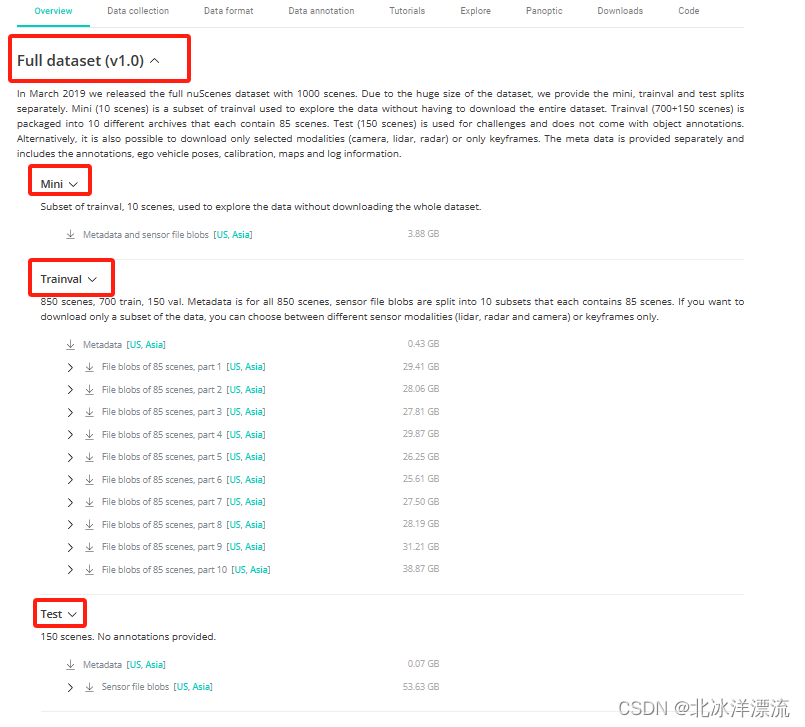Click download icon for part 3 blobs
The width and height of the screenshot is (805, 727).
[x=89, y=412]
